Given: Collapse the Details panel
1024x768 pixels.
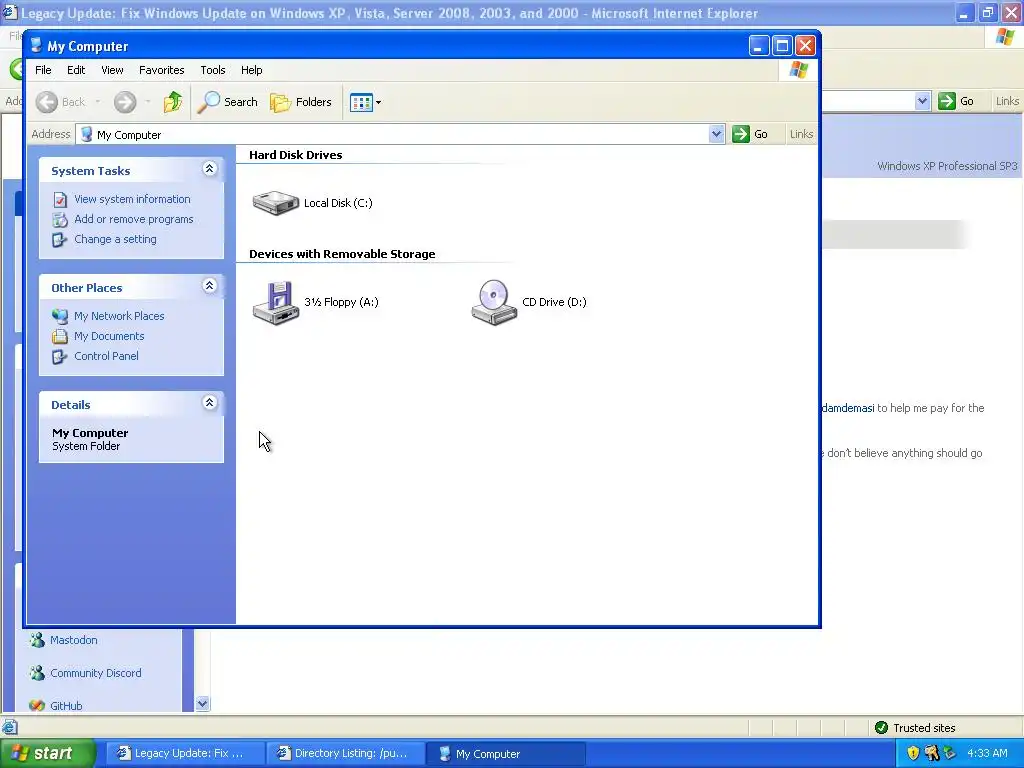Looking at the screenshot, I should pyautogui.click(x=210, y=403).
